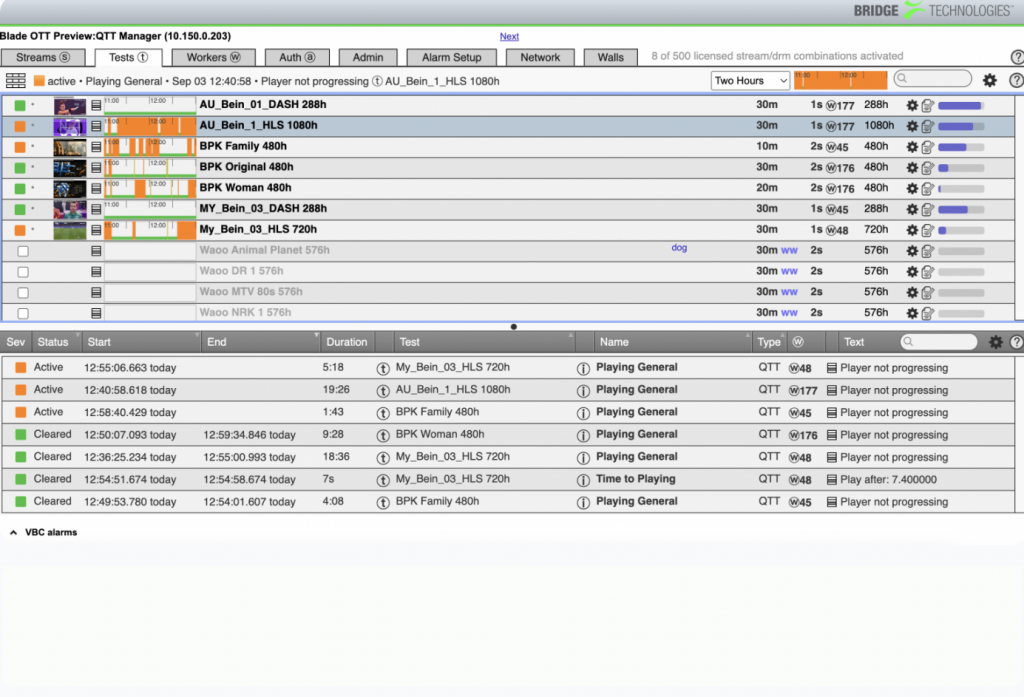Open the Two Hours time range dropdown
Viewport: 1024px width, 697px height.
point(750,81)
